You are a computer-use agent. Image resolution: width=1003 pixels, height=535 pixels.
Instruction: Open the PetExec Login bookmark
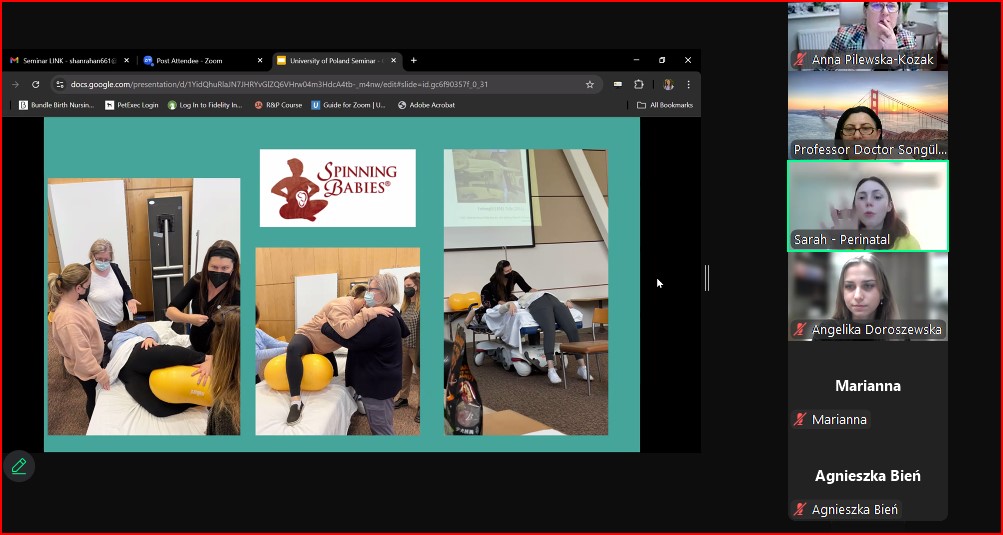point(131,105)
